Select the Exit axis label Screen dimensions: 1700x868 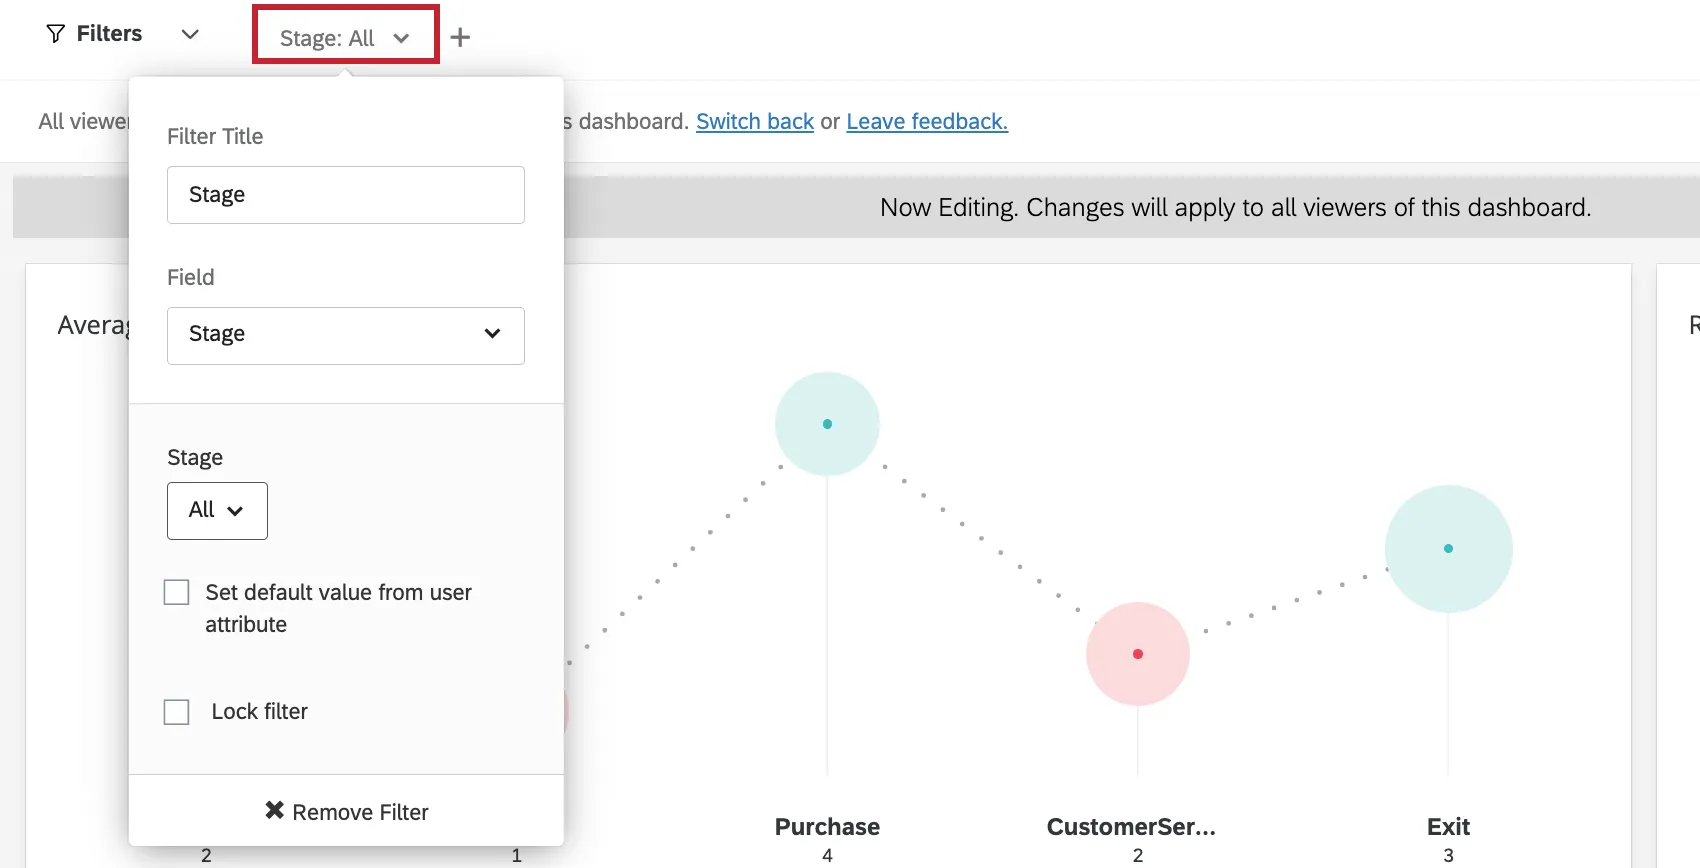click(x=1448, y=827)
